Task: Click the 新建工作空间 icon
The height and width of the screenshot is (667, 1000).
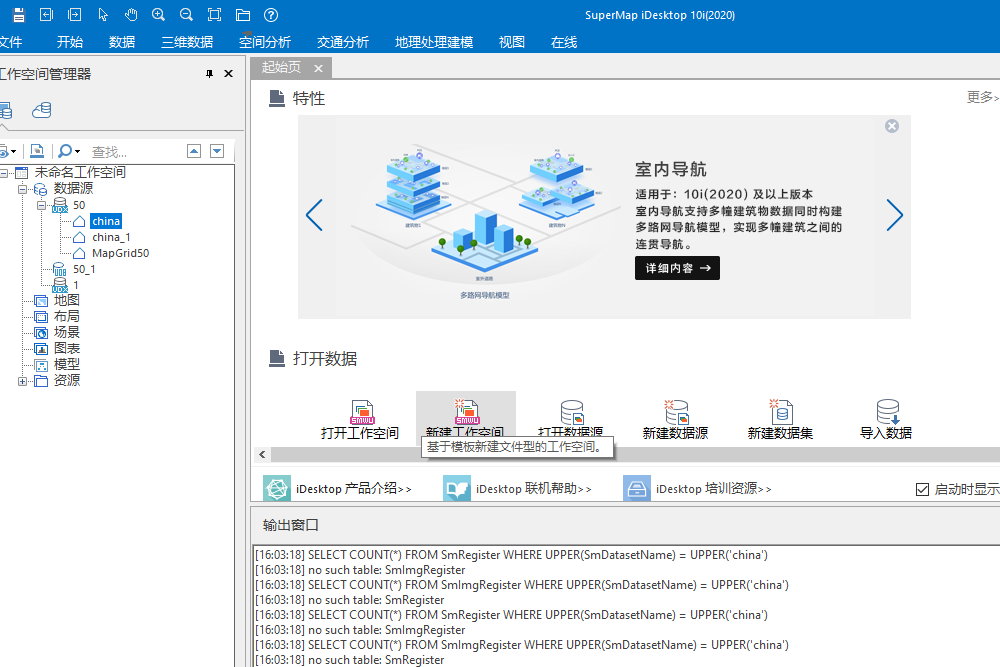Action: [466, 412]
